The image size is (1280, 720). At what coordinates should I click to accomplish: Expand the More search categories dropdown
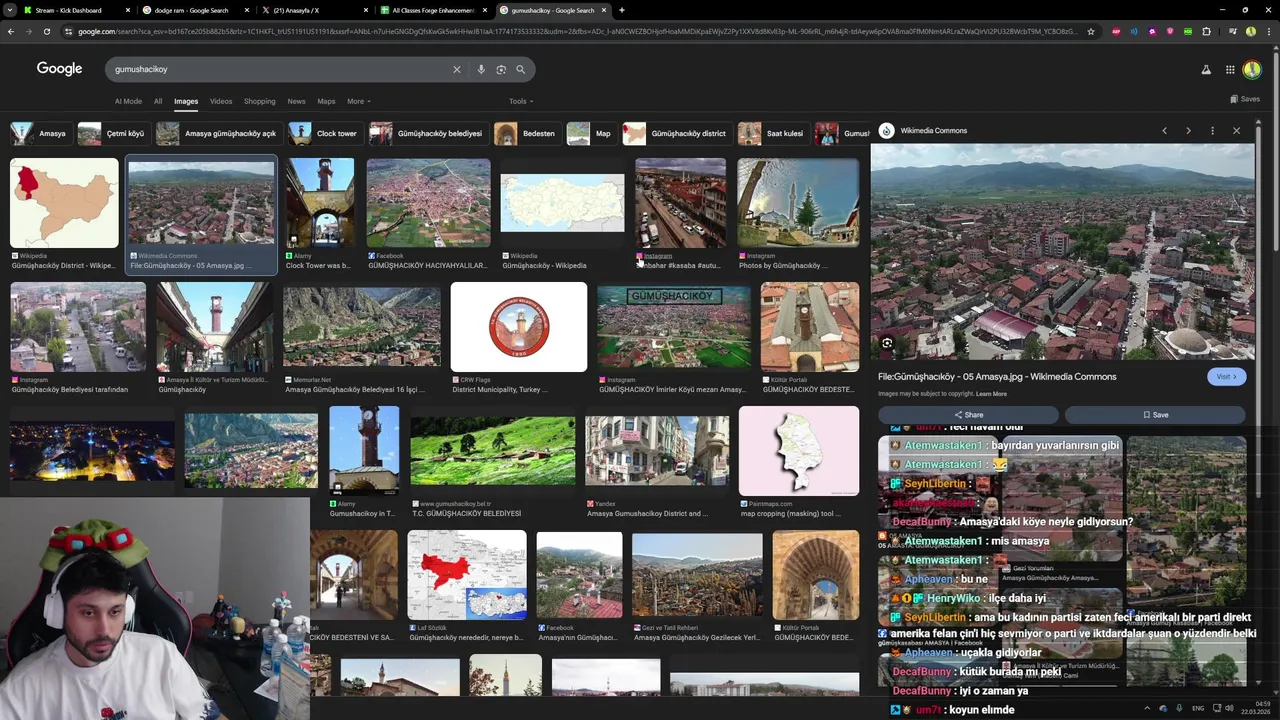358,101
